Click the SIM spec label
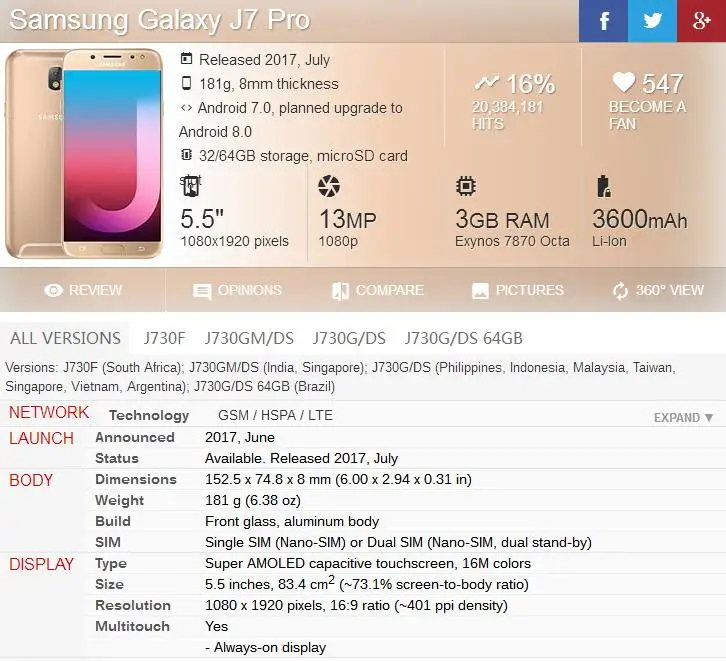Image resolution: width=726 pixels, height=661 pixels. (107, 542)
